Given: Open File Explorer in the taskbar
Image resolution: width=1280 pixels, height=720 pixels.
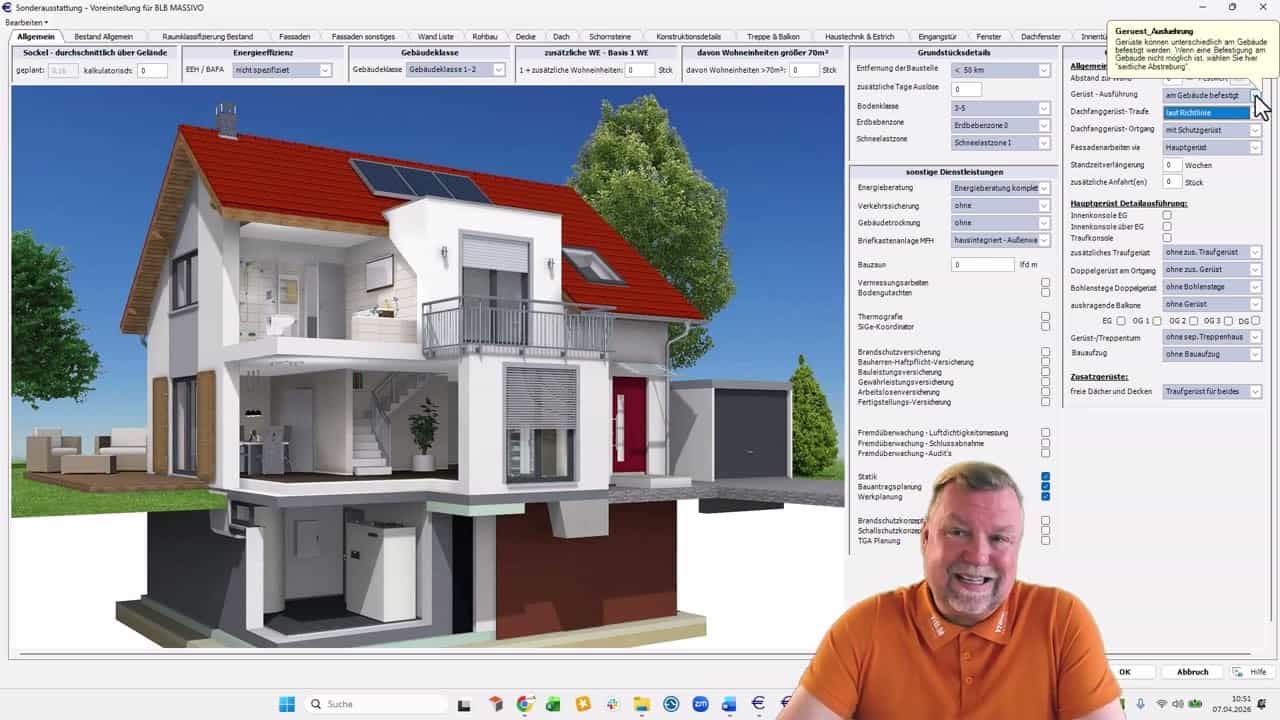Looking at the screenshot, I should (x=641, y=704).
